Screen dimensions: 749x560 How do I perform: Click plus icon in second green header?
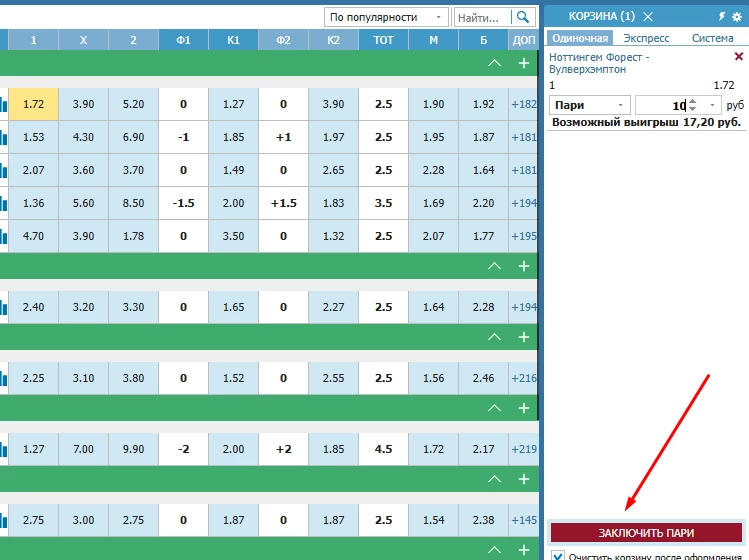point(524,266)
